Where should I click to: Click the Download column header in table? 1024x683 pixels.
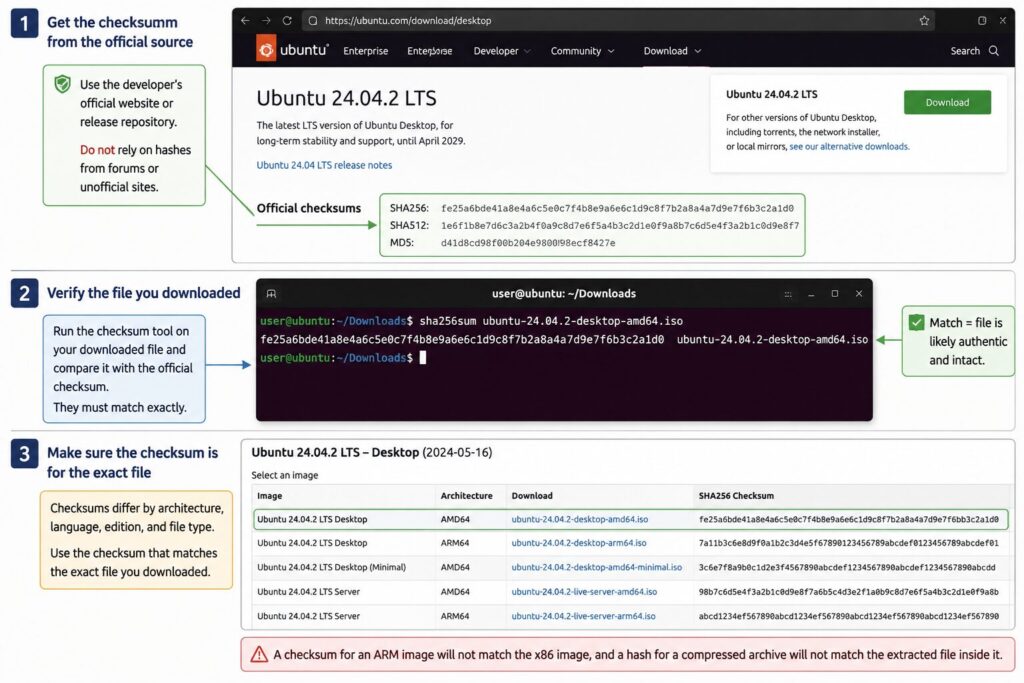pos(532,496)
